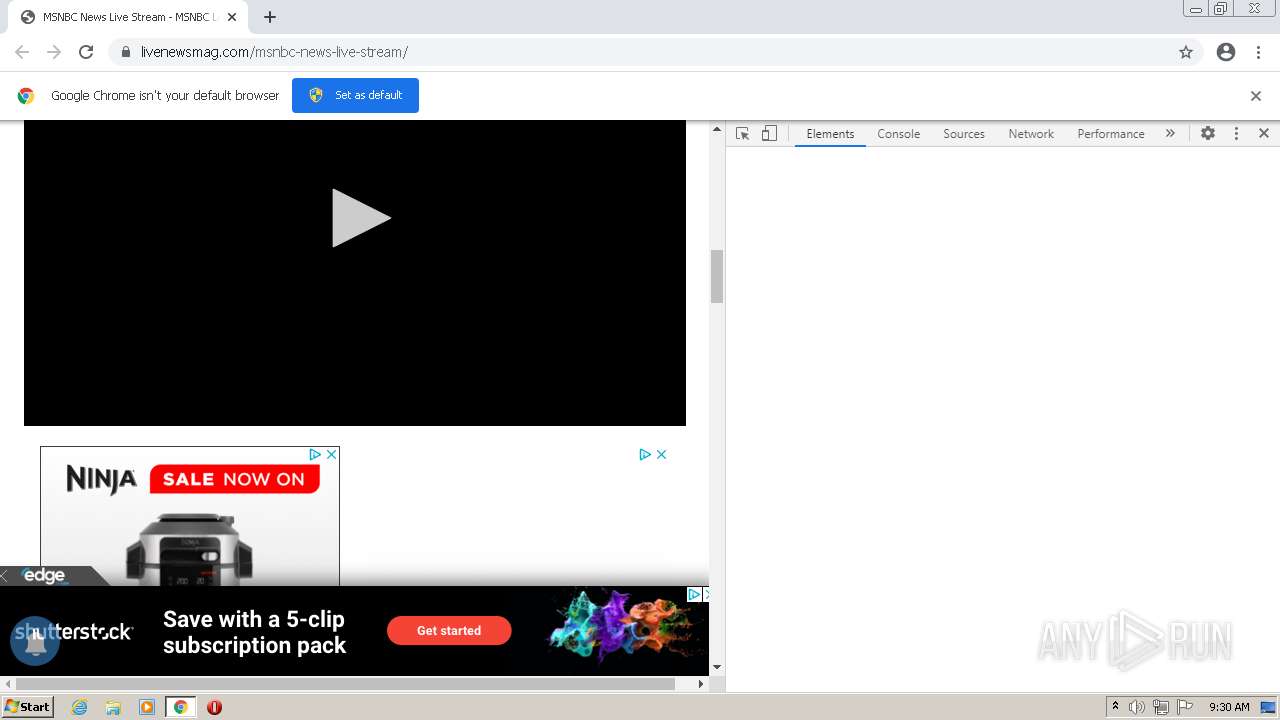The height and width of the screenshot is (720, 1280).
Task: Show hidden system tray icons
Action: (x=1116, y=707)
